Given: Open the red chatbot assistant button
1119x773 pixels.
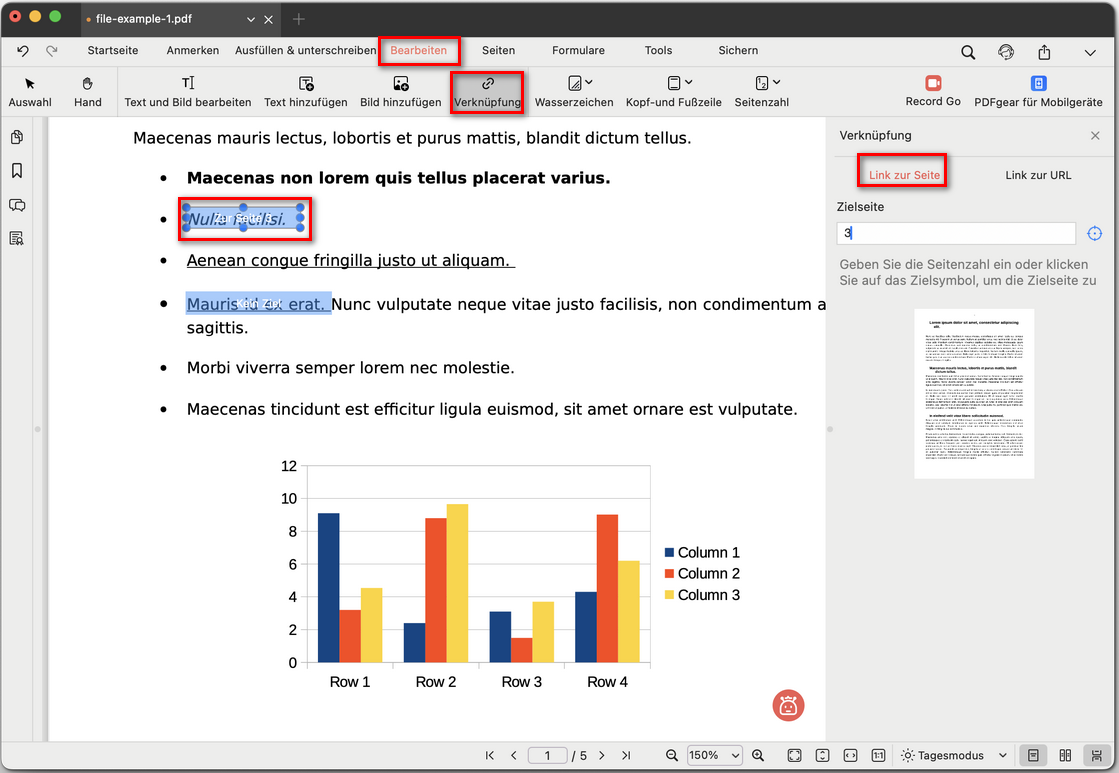Looking at the screenshot, I should (788, 705).
